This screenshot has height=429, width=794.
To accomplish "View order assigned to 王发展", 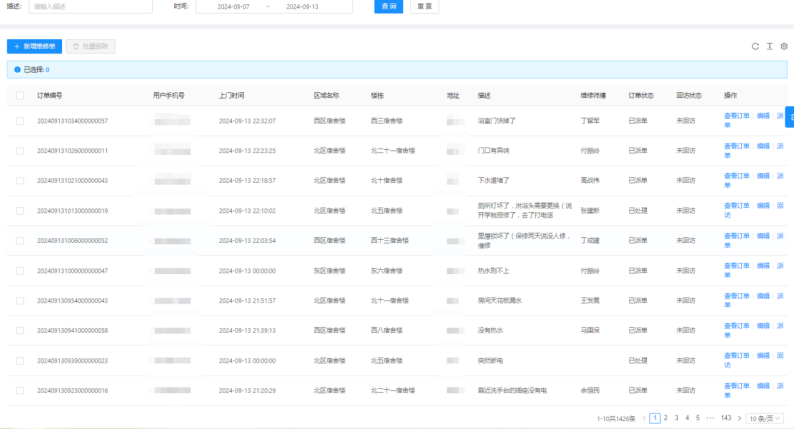I will coord(737,296).
